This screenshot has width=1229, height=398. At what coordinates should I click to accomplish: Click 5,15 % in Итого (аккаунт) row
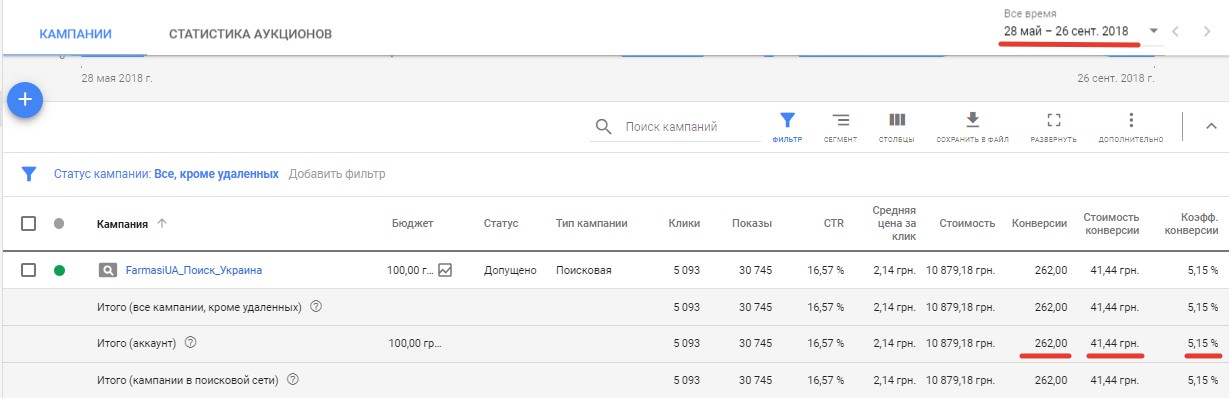tap(1202, 343)
